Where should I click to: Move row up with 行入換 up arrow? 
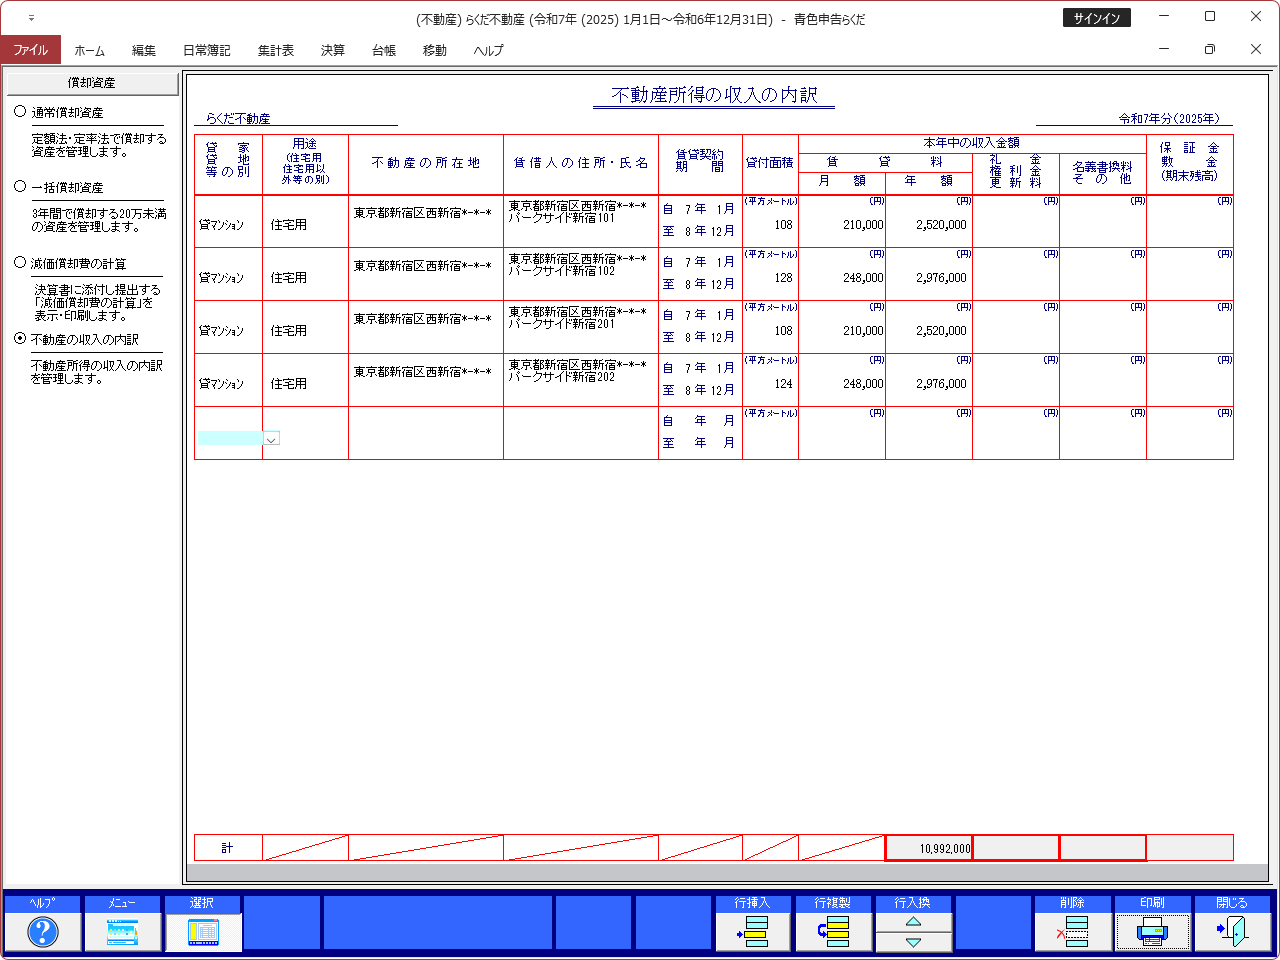[x=913, y=922]
